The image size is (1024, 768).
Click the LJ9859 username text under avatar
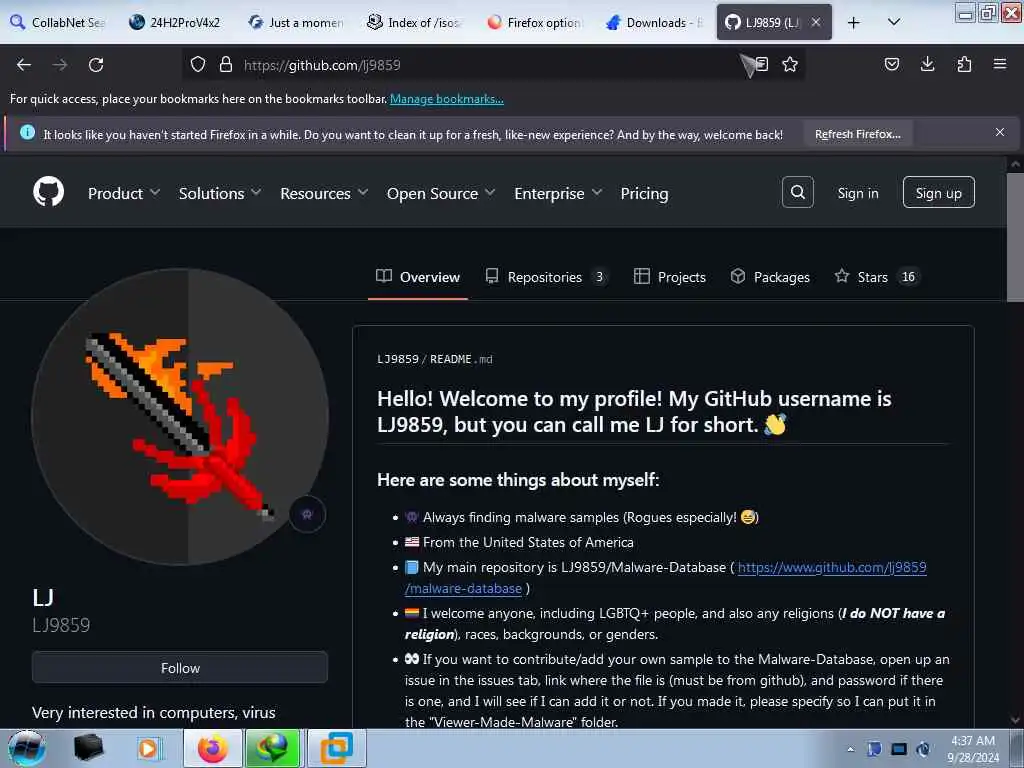[61, 626]
